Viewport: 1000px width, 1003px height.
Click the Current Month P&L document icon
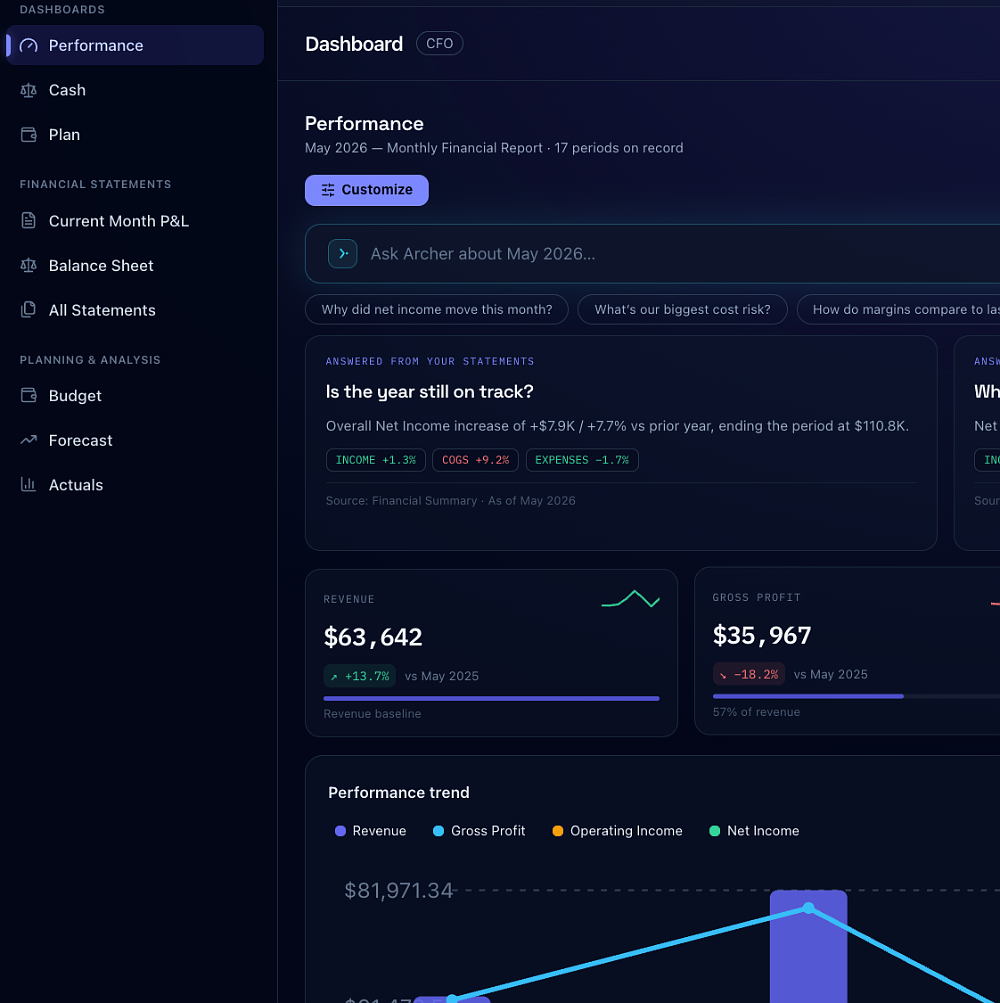pyautogui.click(x=29, y=221)
